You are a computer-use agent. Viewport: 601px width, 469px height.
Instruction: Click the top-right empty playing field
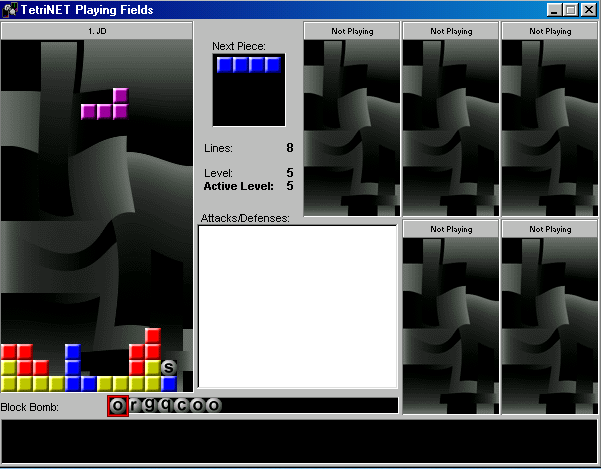click(550, 128)
